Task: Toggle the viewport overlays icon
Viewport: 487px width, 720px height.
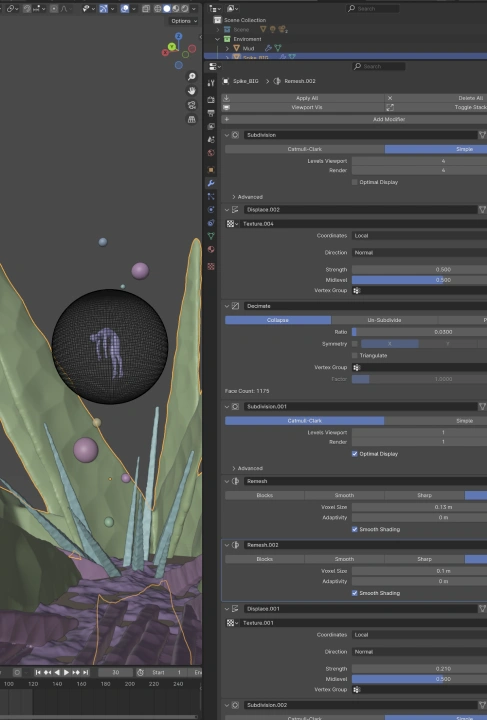Action: 125,9
